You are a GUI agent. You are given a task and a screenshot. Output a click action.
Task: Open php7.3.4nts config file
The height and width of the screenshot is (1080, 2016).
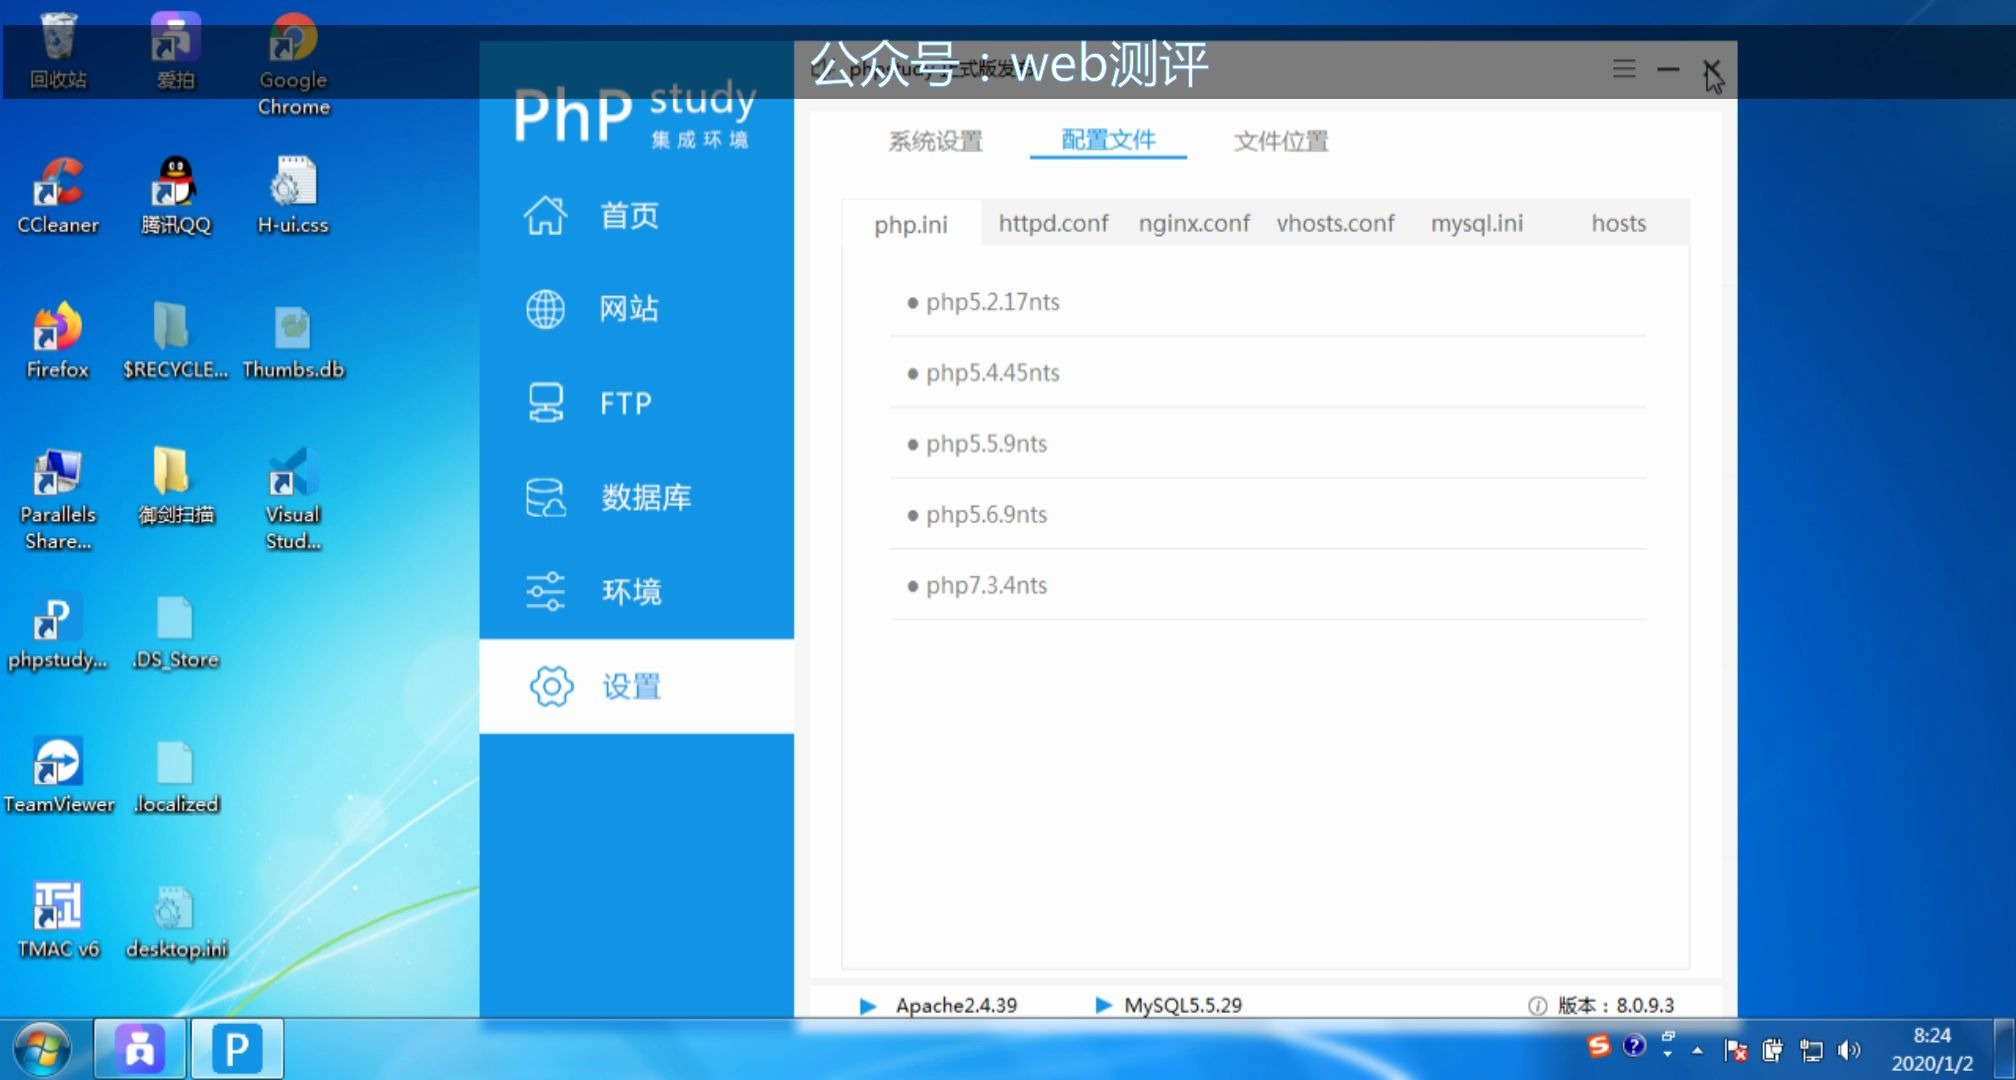pos(1267,586)
